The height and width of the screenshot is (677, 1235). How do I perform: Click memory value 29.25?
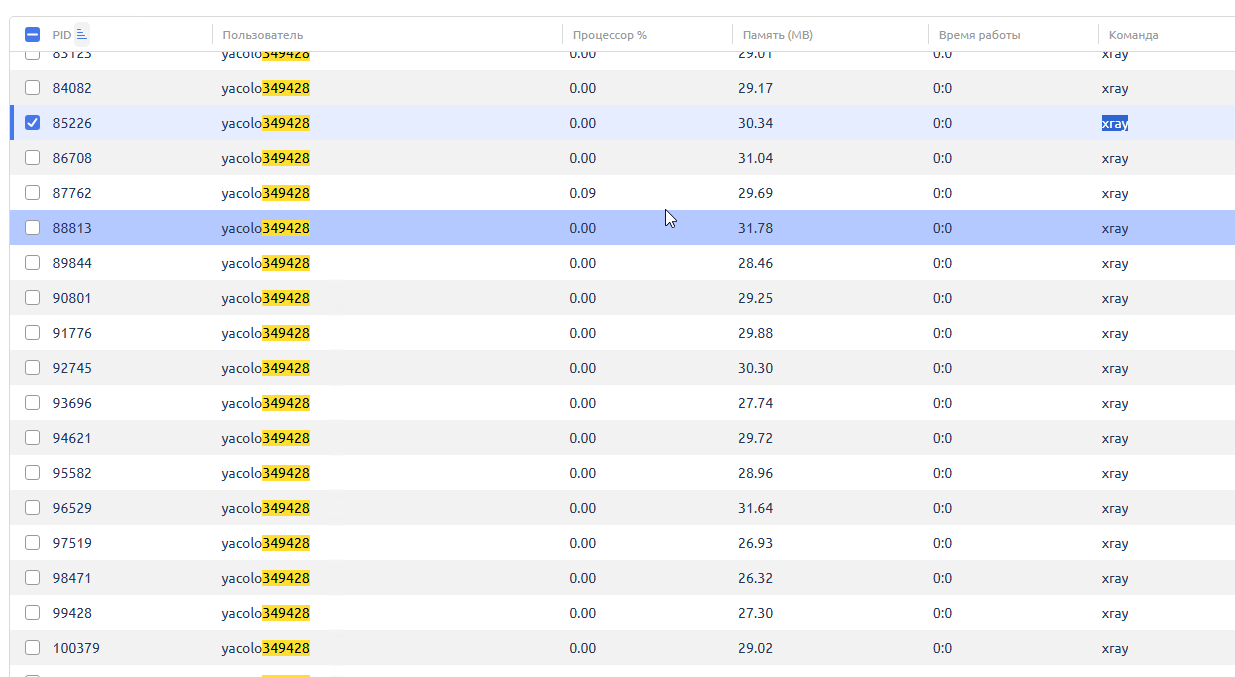[x=756, y=298]
